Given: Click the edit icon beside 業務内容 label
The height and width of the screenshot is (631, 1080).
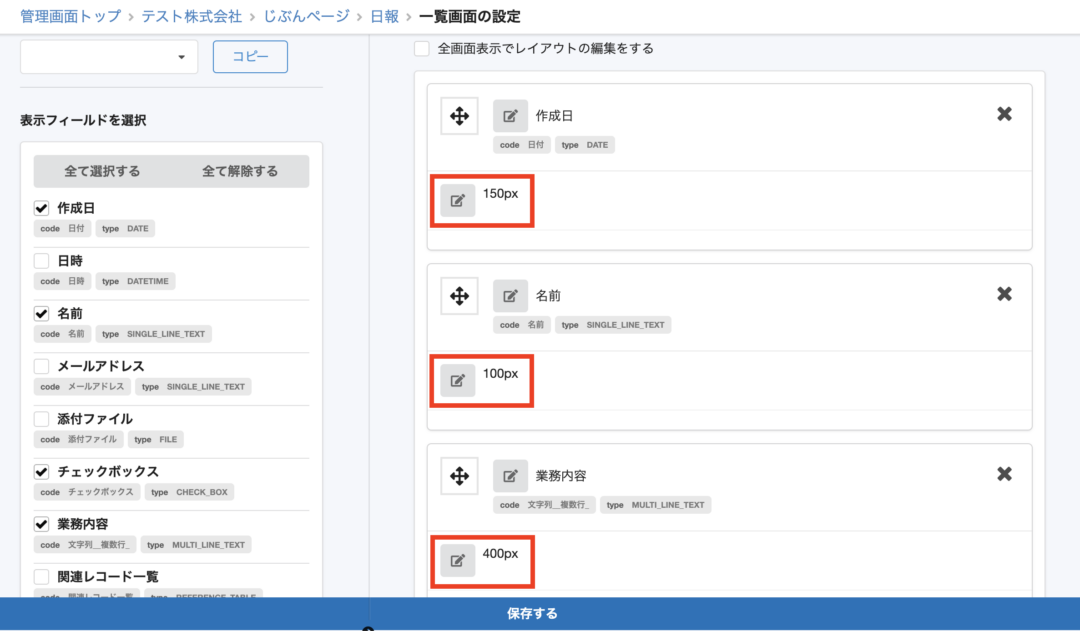Looking at the screenshot, I should click(510, 476).
